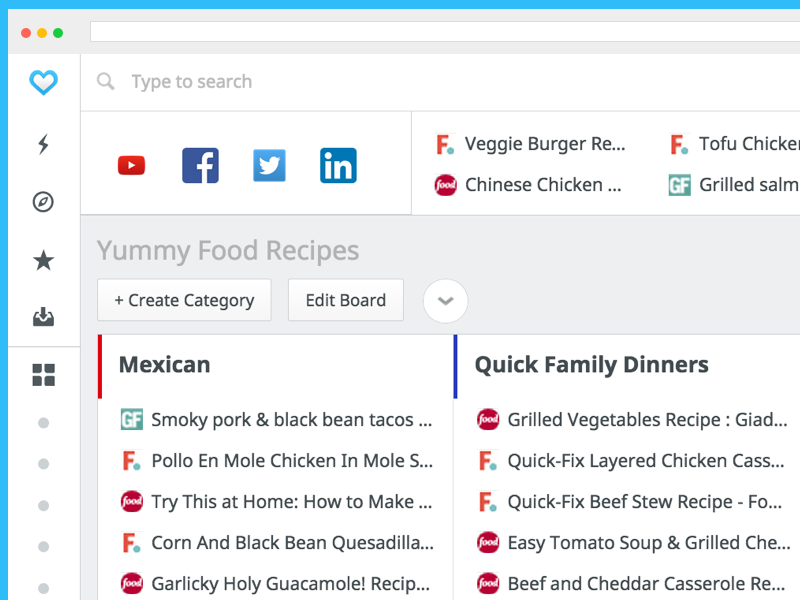Open the boards grid icon
This screenshot has width=800, height=600.
tap(43, 375)
